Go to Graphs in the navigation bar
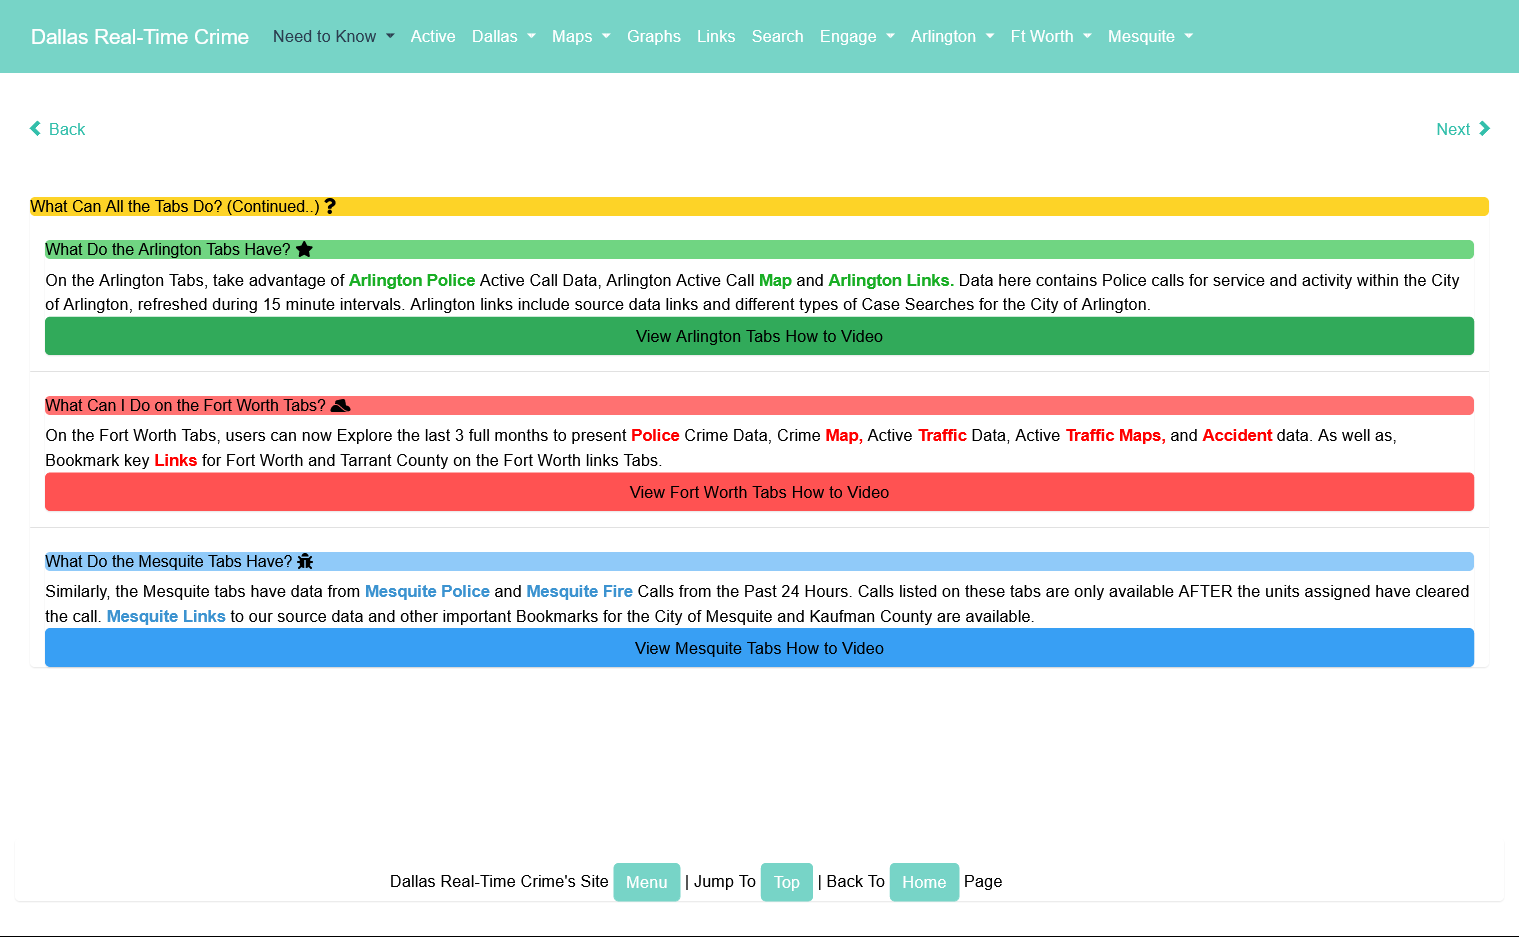This screenshot has height=937, width=1519. [x=653, y=37]
